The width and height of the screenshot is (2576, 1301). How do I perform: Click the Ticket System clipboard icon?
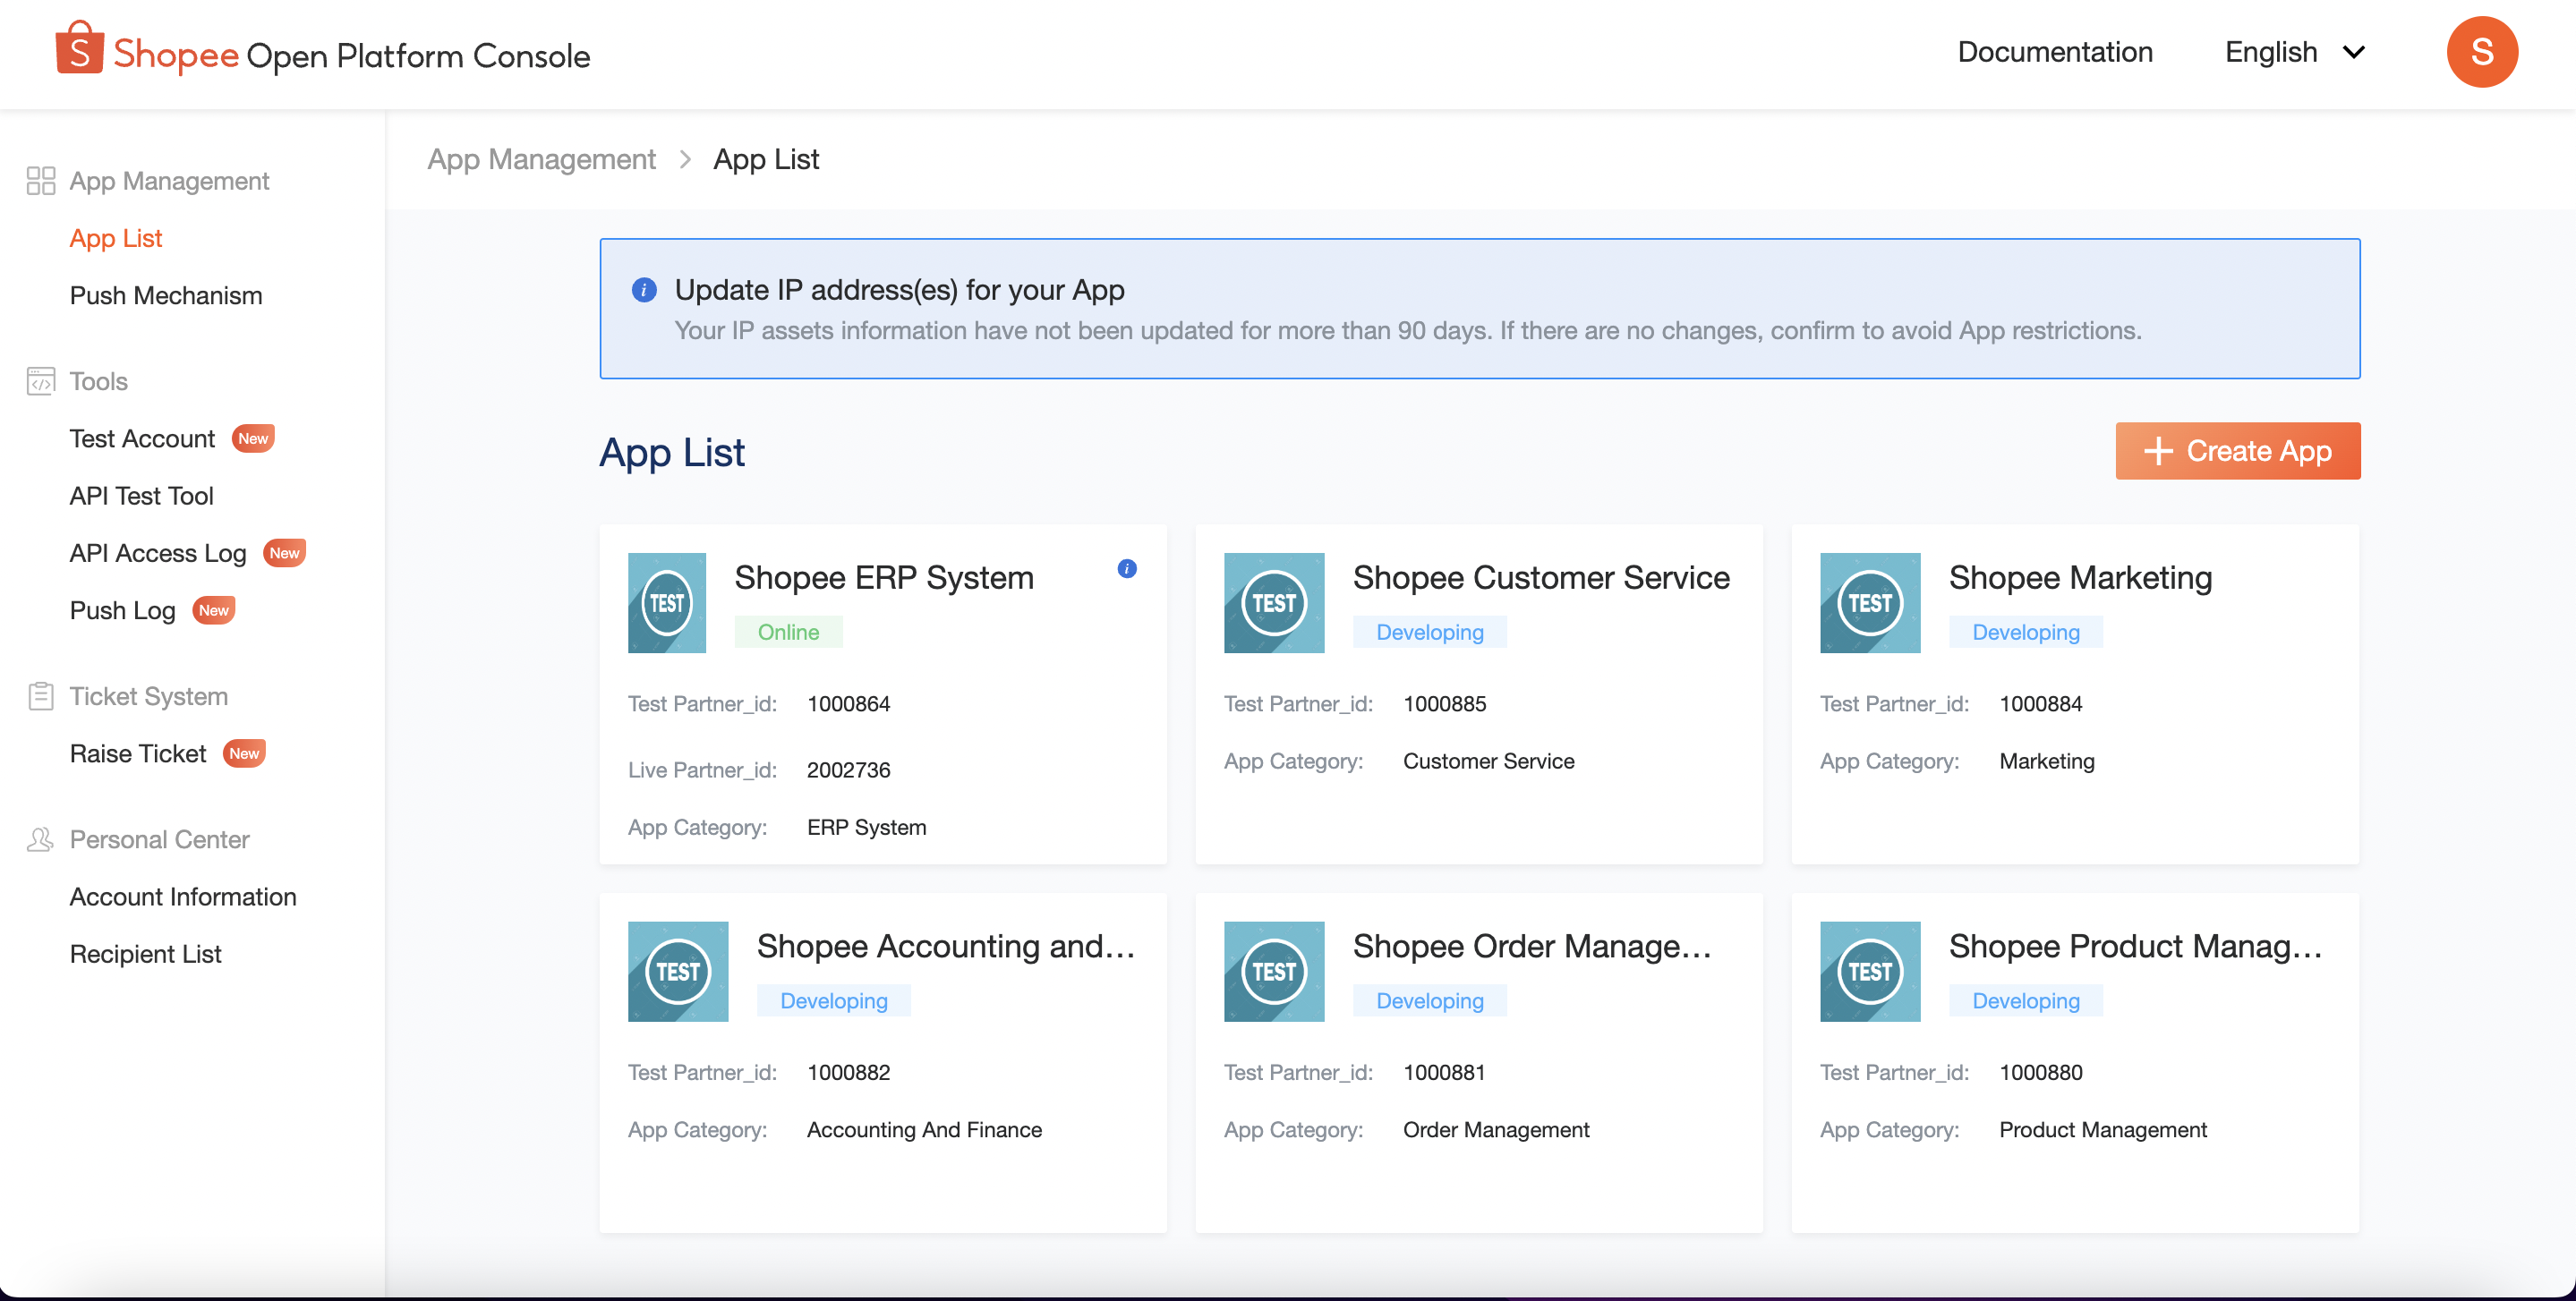click(x=41, y=696)
